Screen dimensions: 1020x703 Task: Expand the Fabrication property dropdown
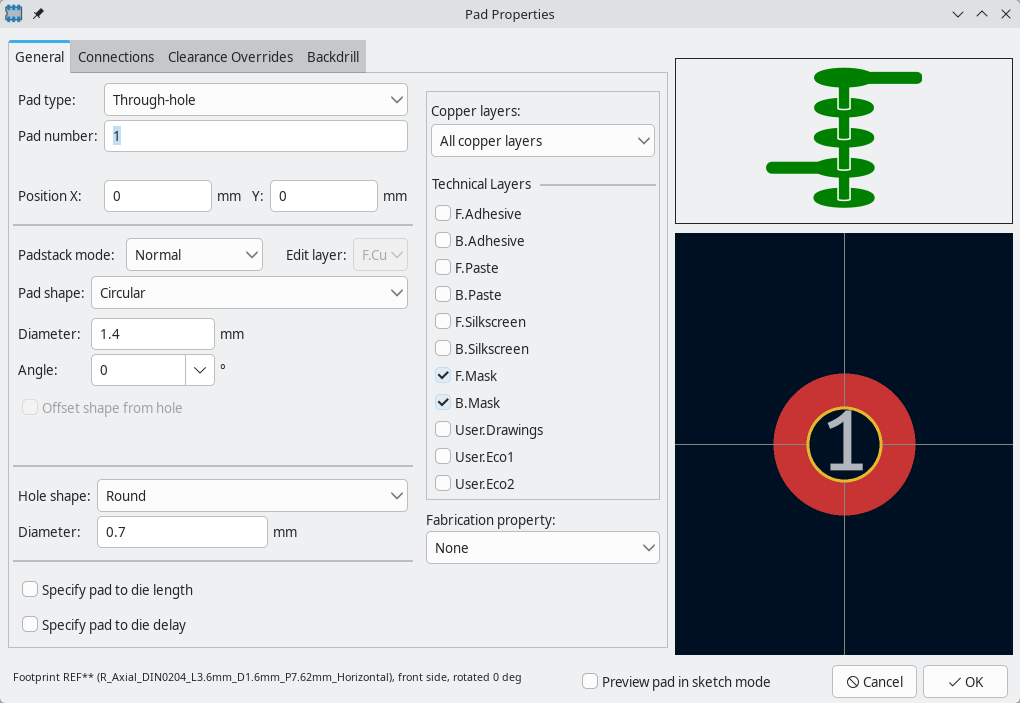[x=542, y=548]
